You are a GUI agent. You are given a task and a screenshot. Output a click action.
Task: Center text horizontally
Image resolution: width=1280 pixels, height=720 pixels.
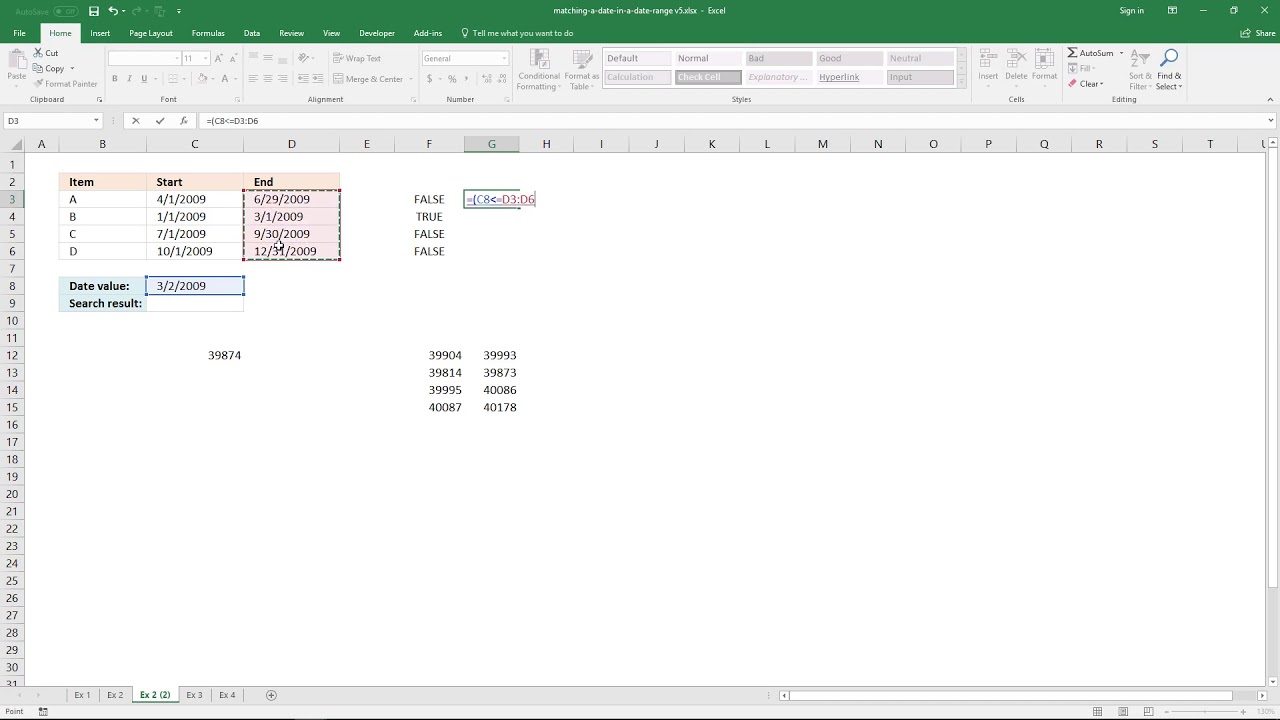tap(268, 79)
